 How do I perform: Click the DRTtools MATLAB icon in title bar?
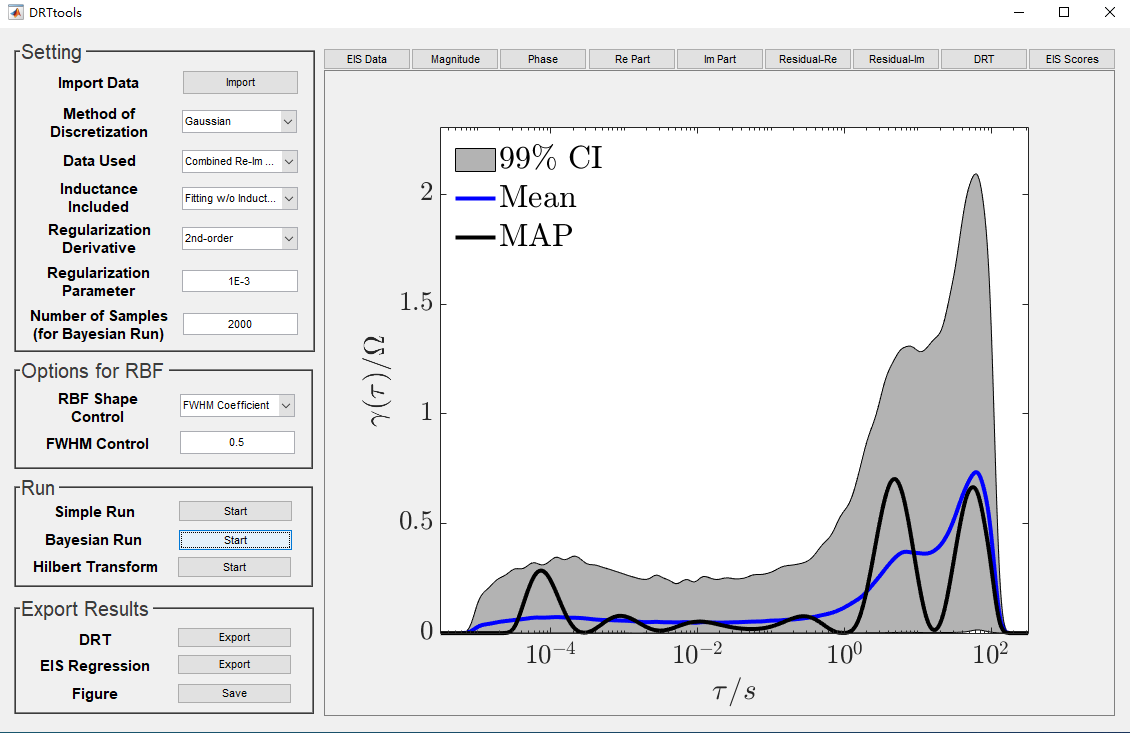(15, 12)
